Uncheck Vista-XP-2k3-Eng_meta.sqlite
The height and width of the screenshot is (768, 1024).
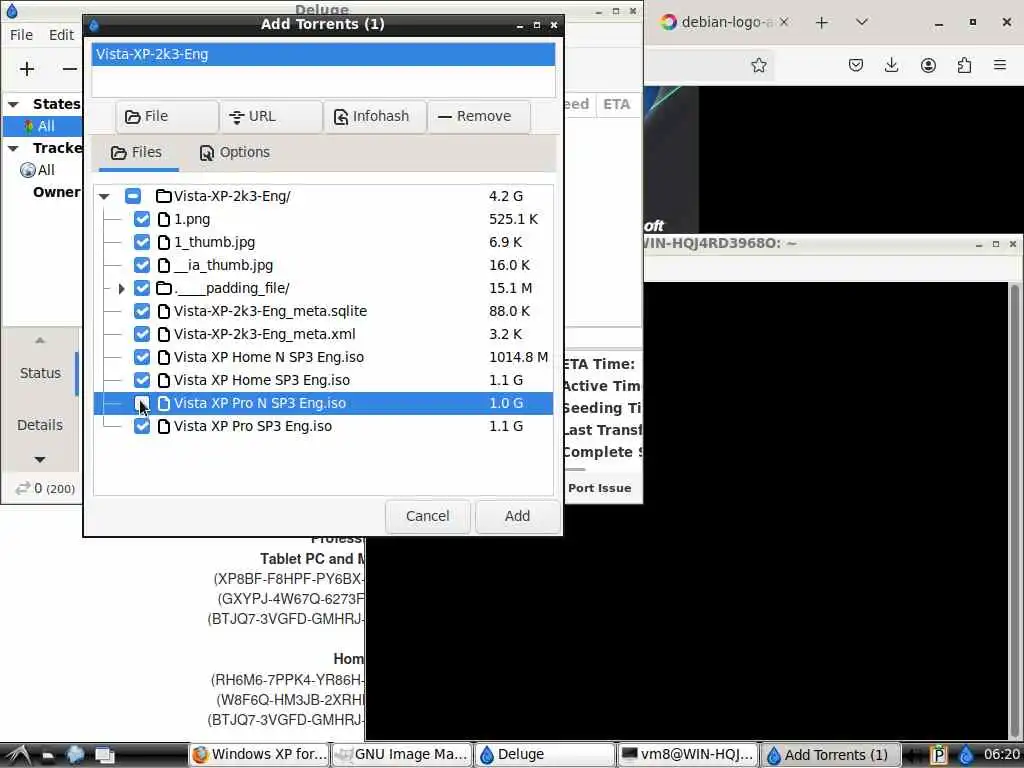(x=142, y=311)
